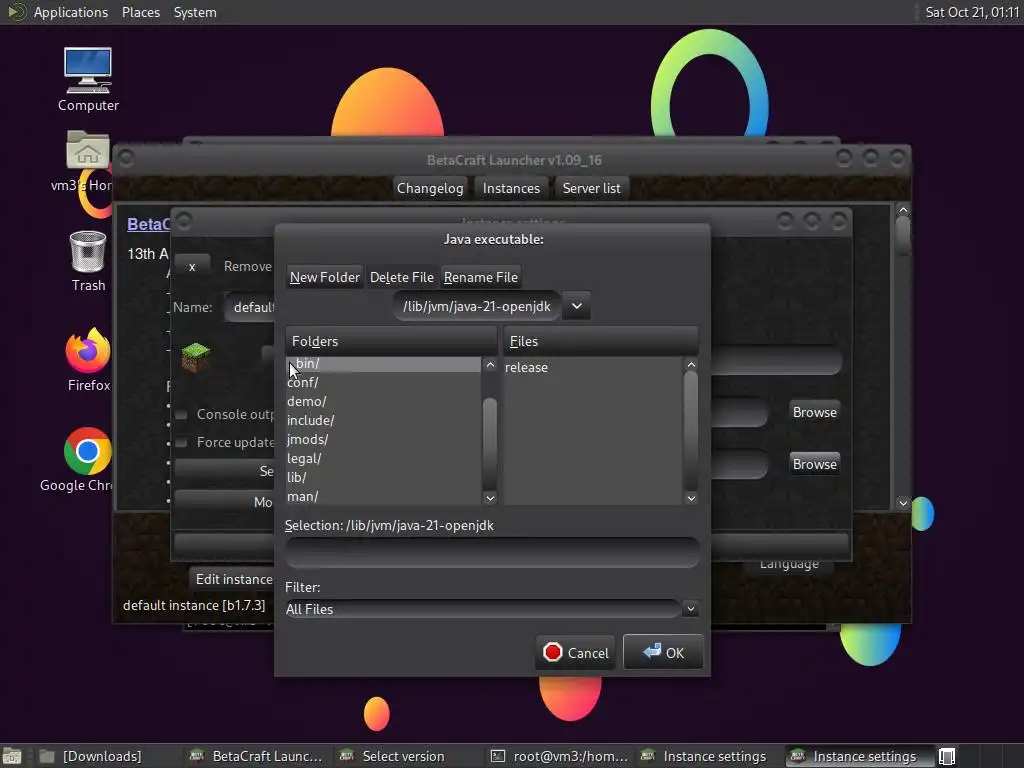Click the Folders column header

pyautogui.click(x=391, y=341)
